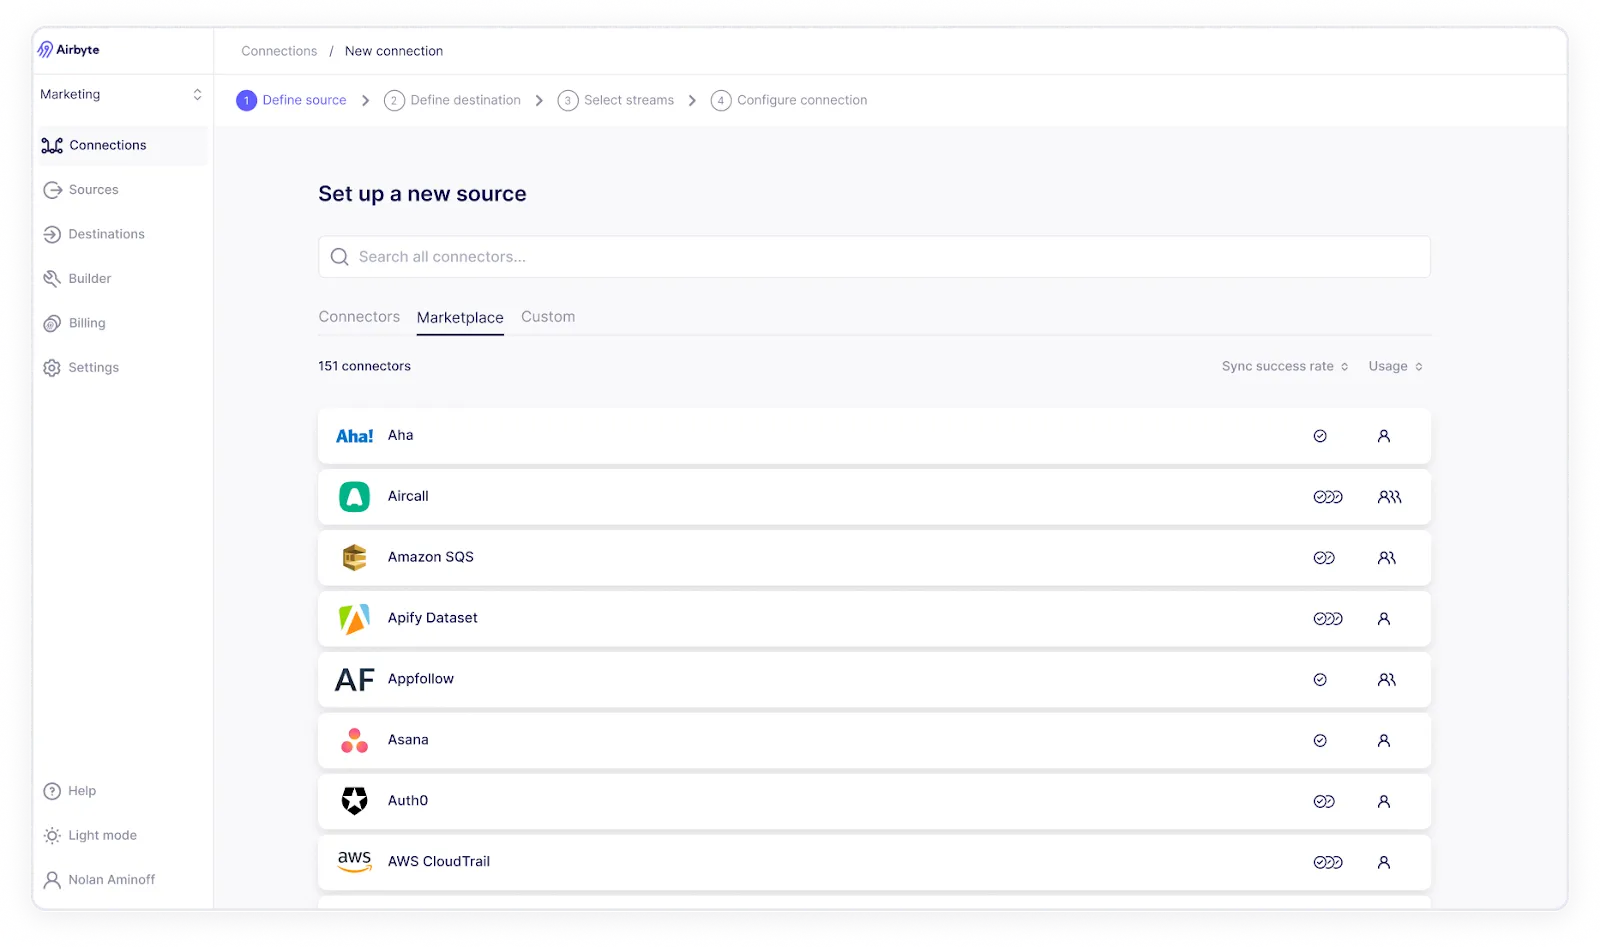Click the Apify Dataset logo
This screenshot has width=1600, height=947.
click(354, 619)
